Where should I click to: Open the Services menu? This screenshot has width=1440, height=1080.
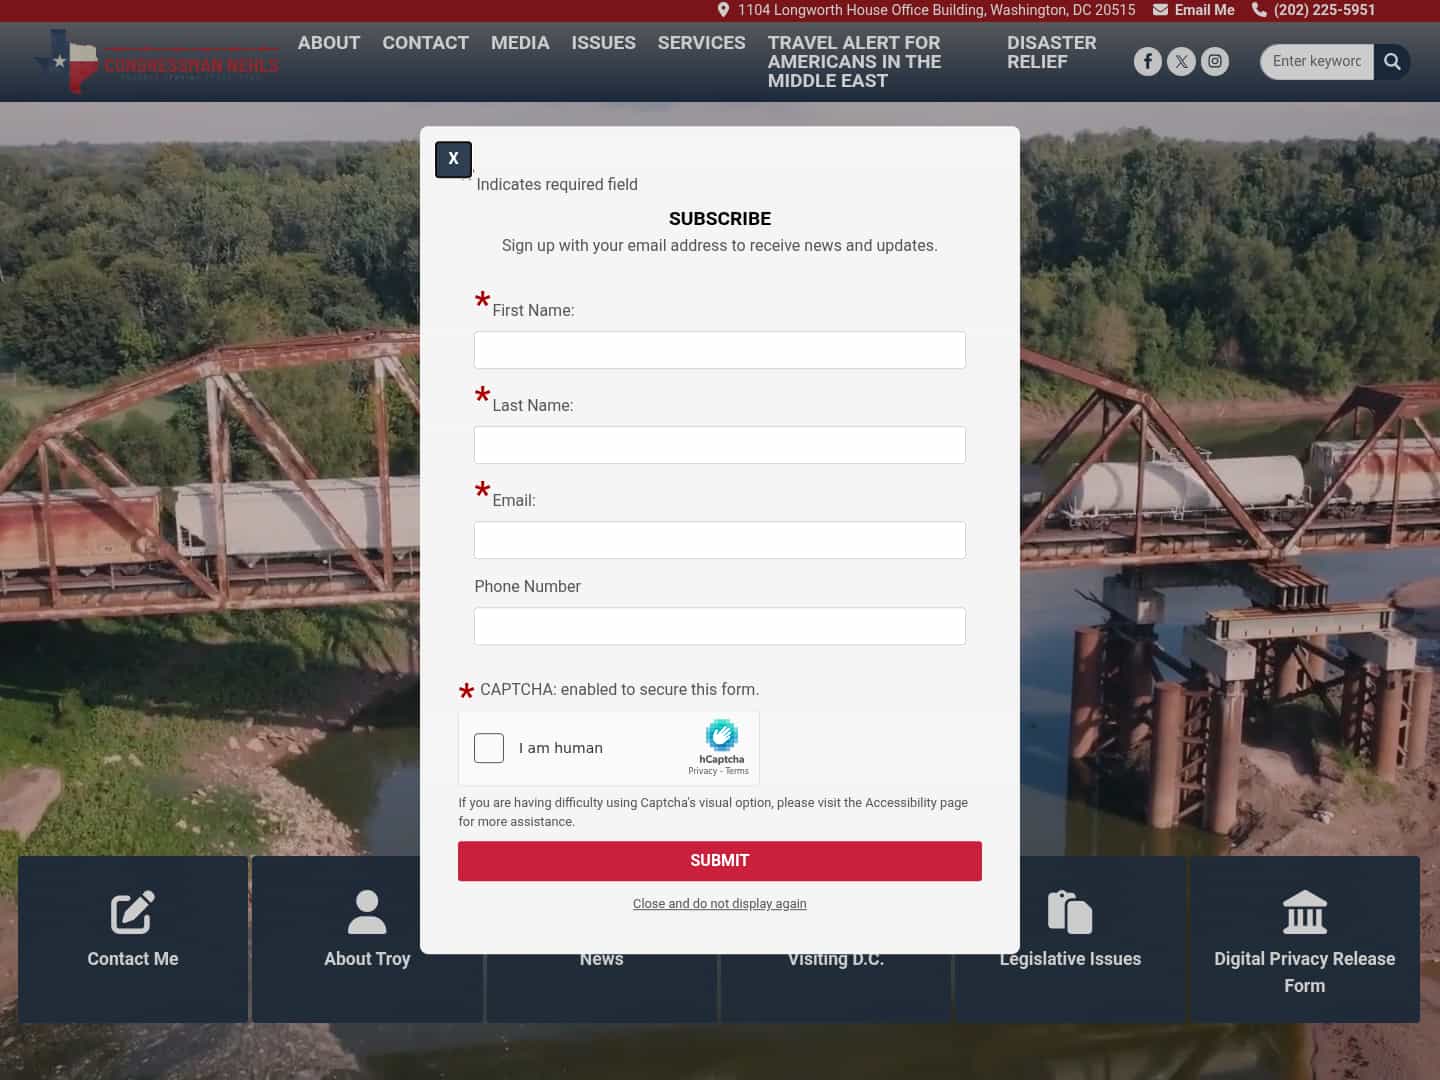701,43
